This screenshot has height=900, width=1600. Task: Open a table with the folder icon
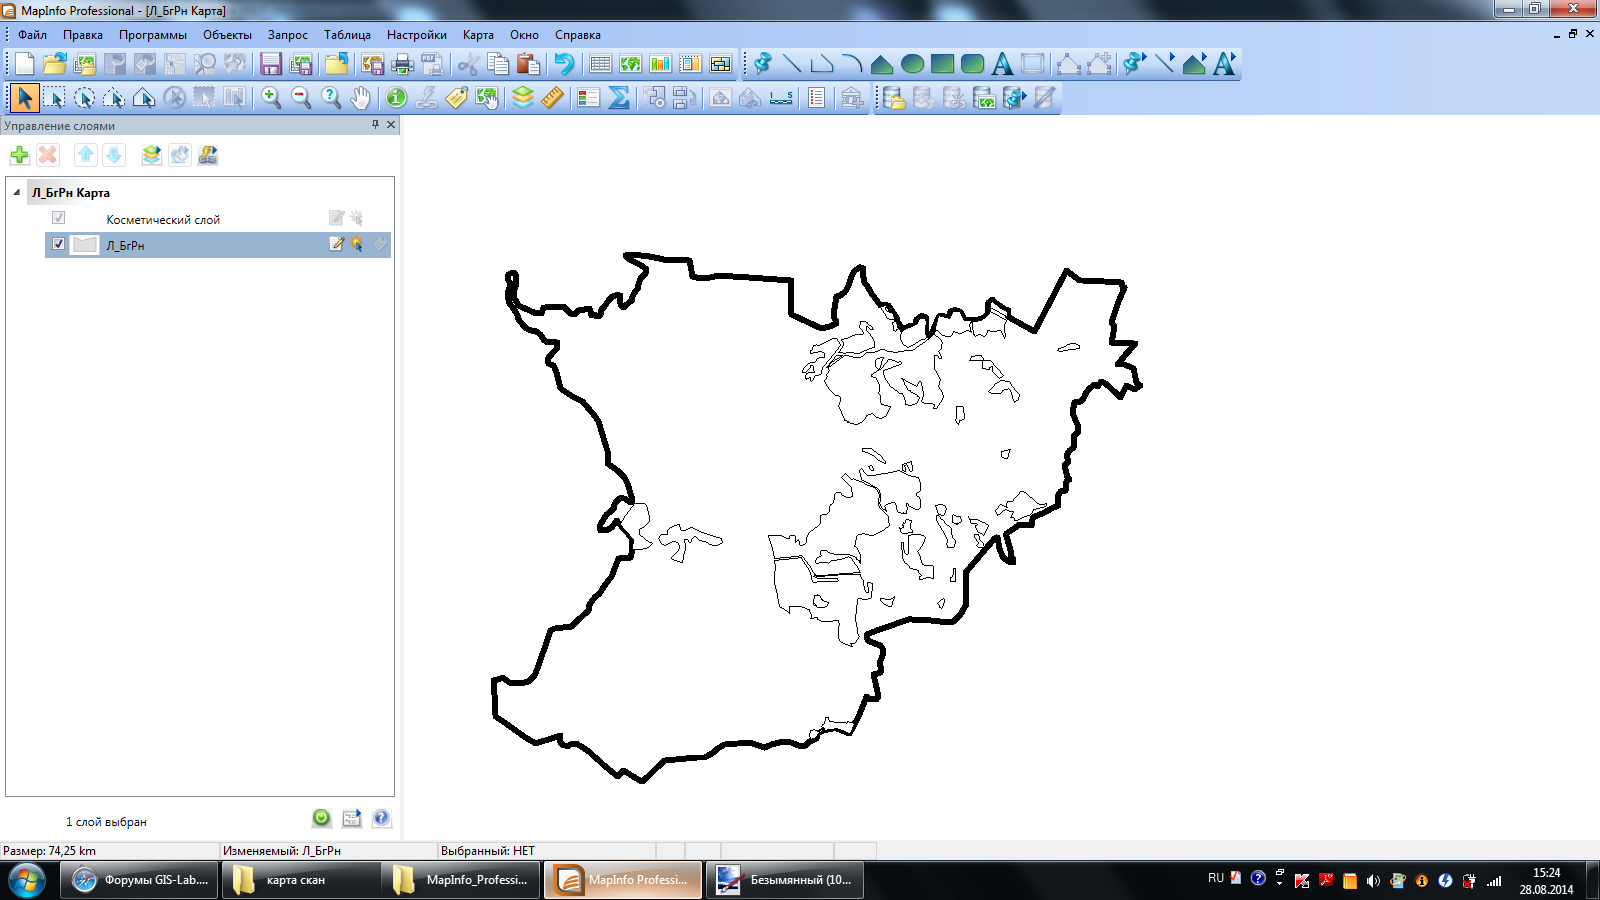coord(55,64)
